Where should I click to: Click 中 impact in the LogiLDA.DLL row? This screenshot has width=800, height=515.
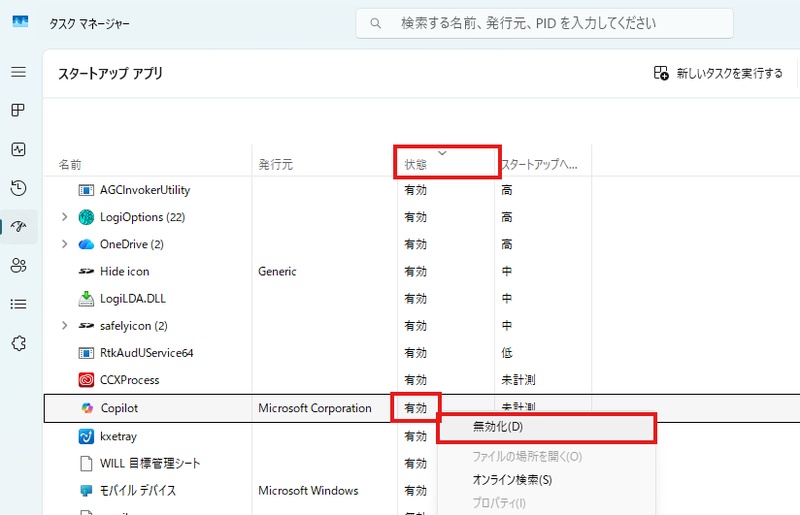507,298
